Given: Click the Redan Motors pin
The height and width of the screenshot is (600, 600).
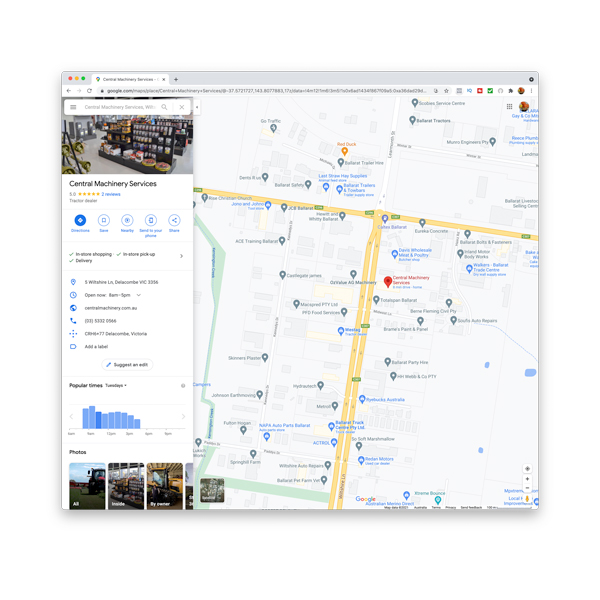Looking at the screenshot, I should (x=361, y=460).
